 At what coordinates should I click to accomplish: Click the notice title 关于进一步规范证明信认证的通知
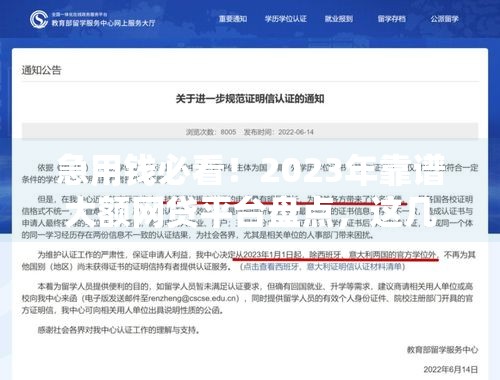click(x=250, y=99)
